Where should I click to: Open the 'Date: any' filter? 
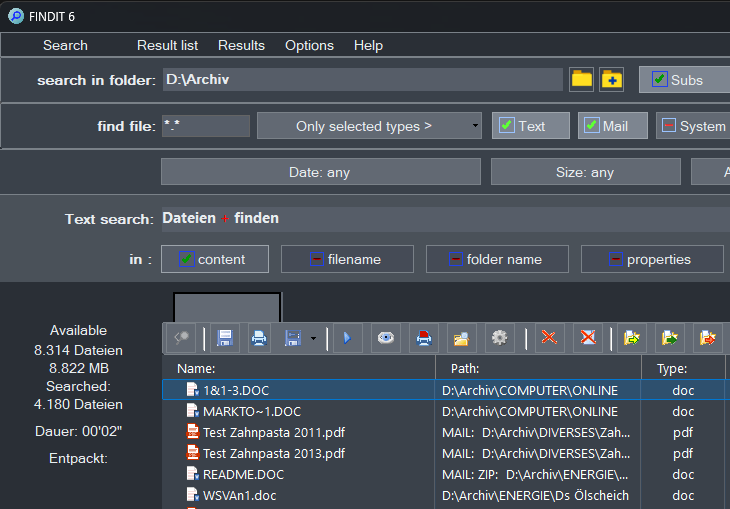pos(319,172)
